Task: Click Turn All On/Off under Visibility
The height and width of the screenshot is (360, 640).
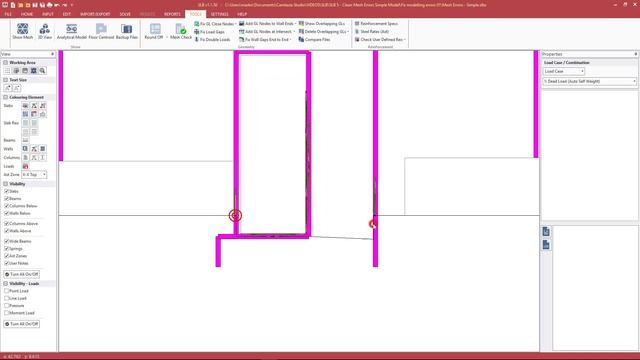Action: click(22, 274)
